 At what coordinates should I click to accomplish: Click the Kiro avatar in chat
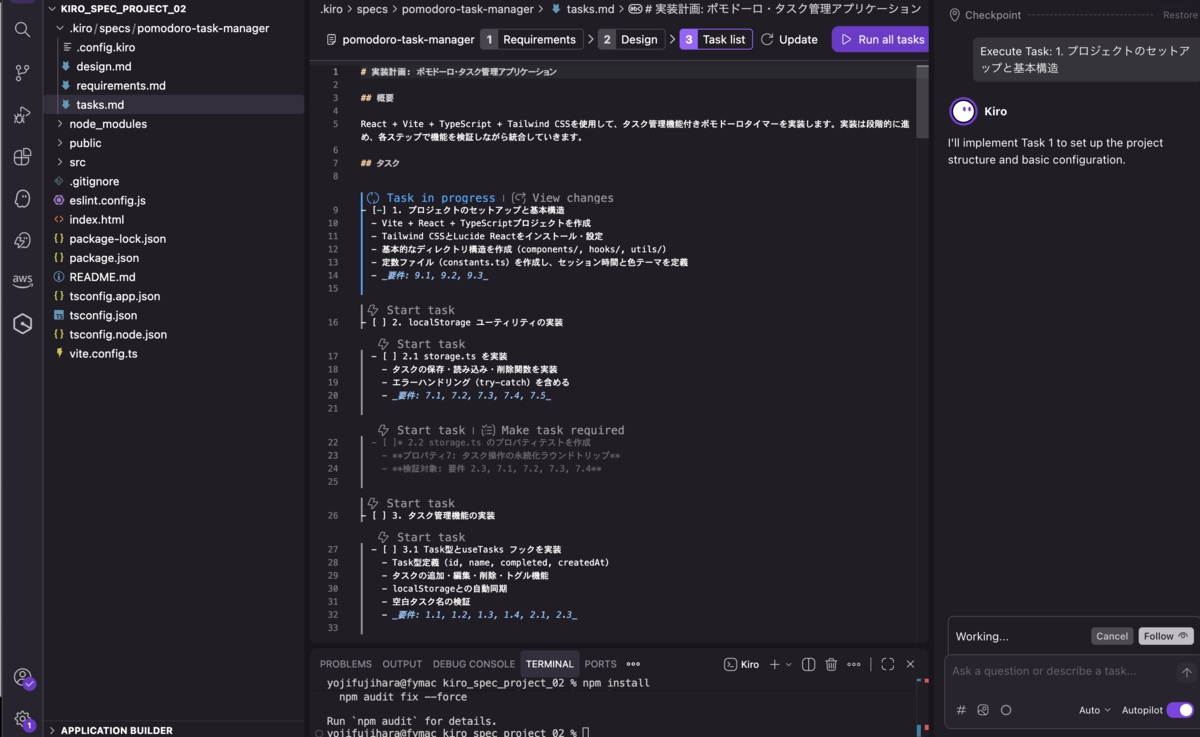(x=963, y=111)
